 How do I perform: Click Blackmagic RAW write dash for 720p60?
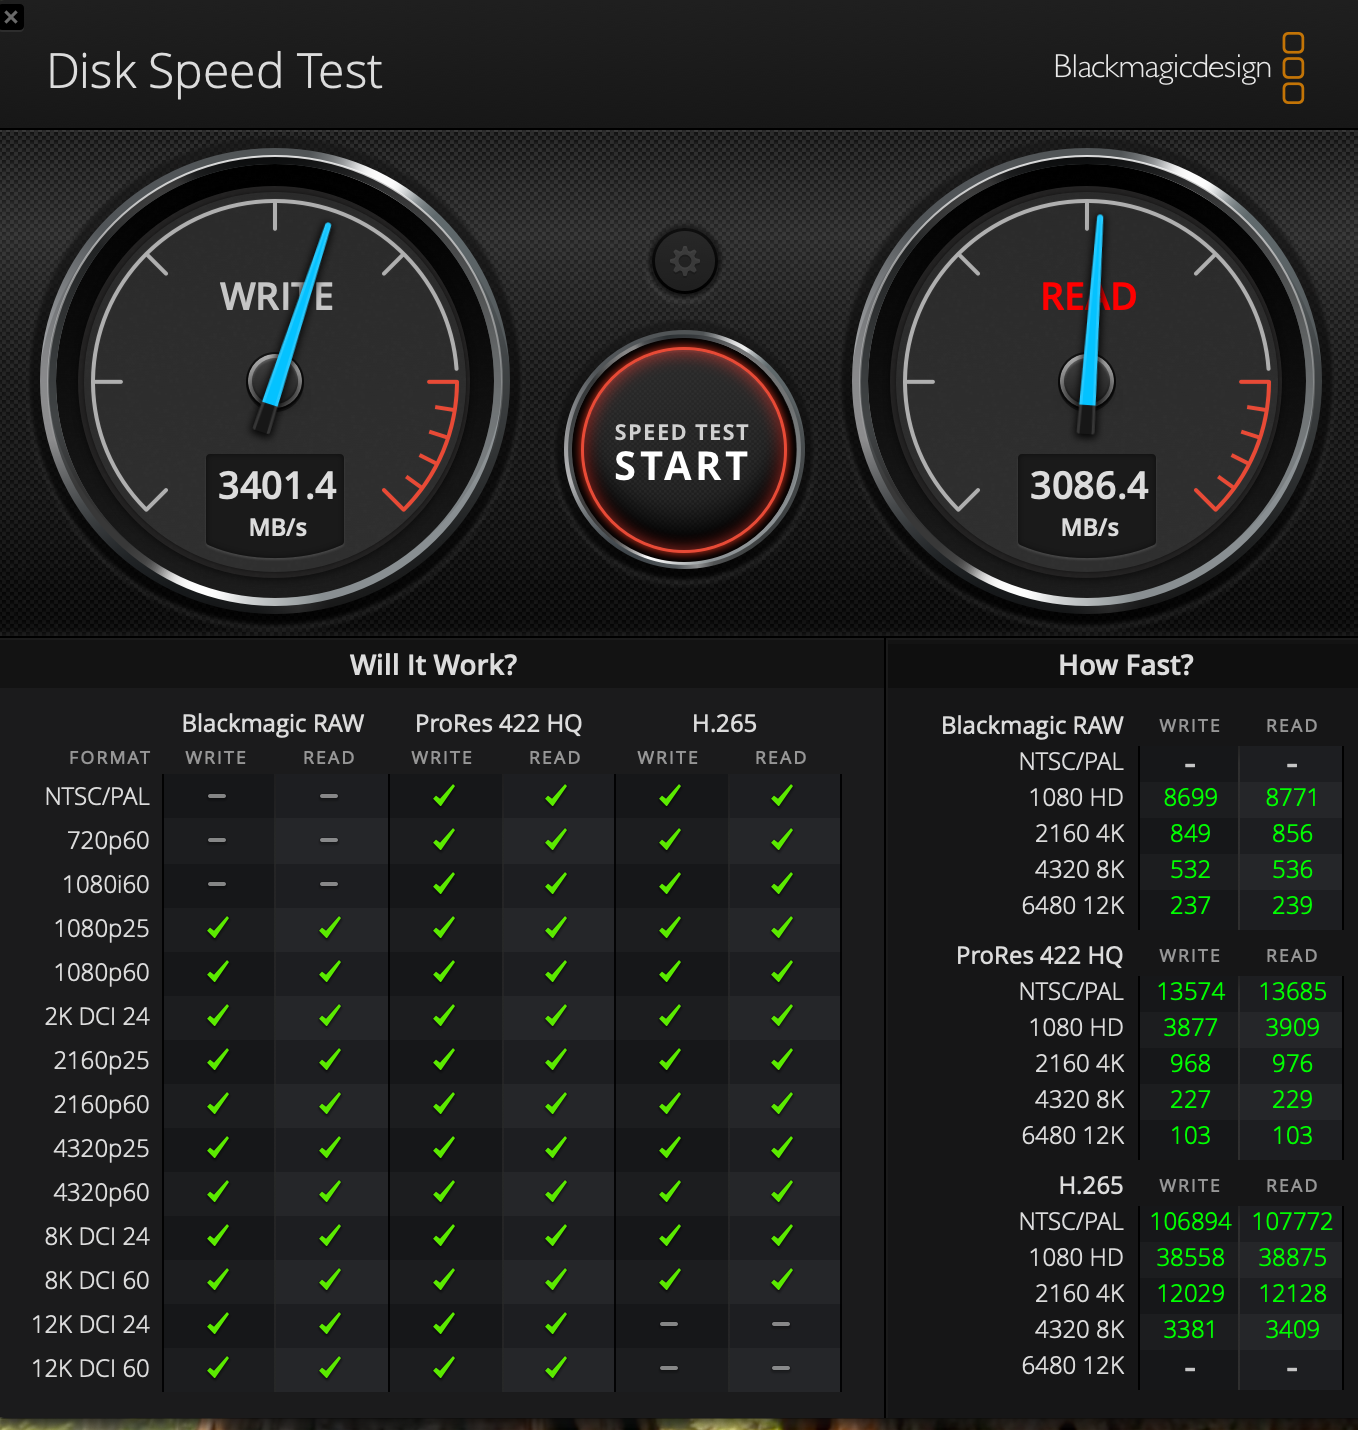pos(217,840)
